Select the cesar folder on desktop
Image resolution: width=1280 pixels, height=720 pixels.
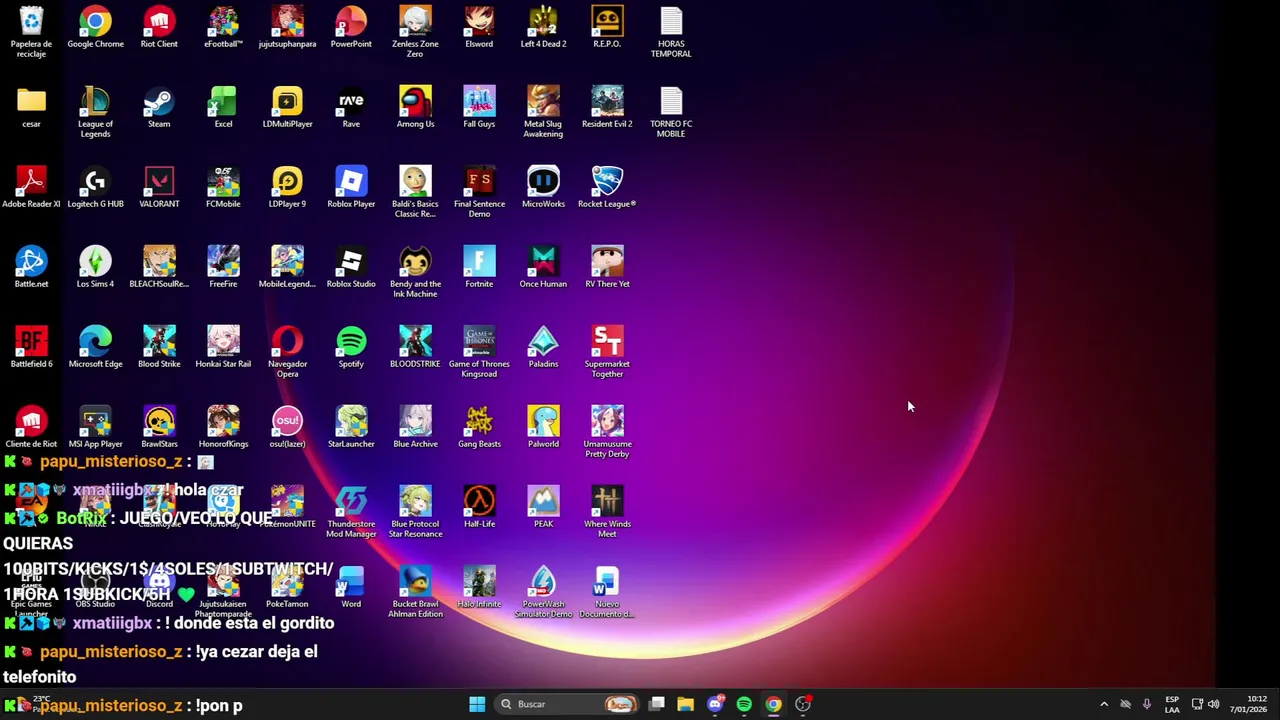[31, 107]
